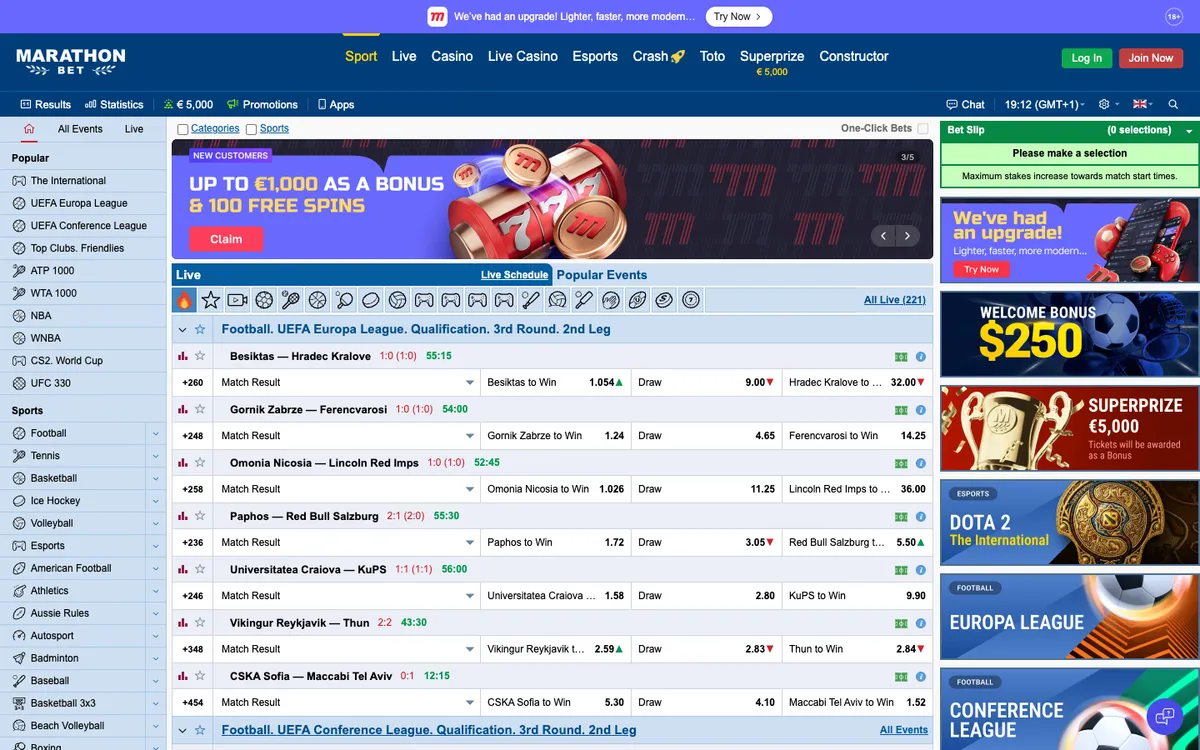Open info icon for Omonia Nicosia match
Image resolution: width=1200 pixels, height=750 pixels.
click(920, 463)
